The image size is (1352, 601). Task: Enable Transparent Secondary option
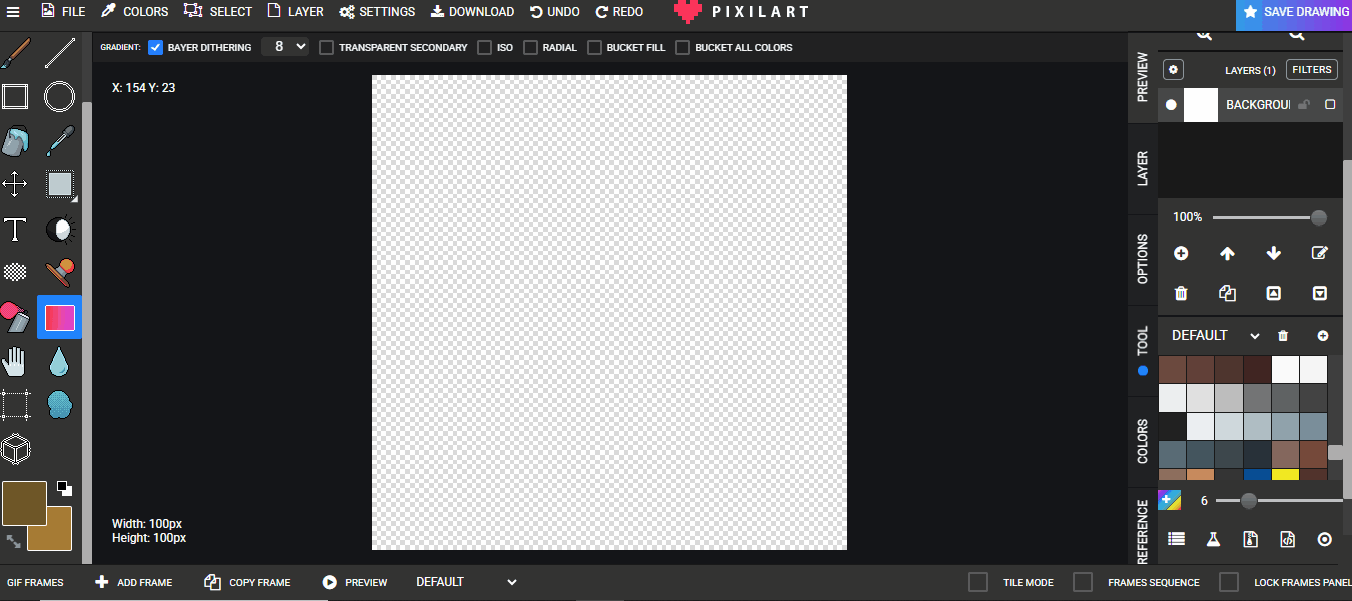coord(326,47)
